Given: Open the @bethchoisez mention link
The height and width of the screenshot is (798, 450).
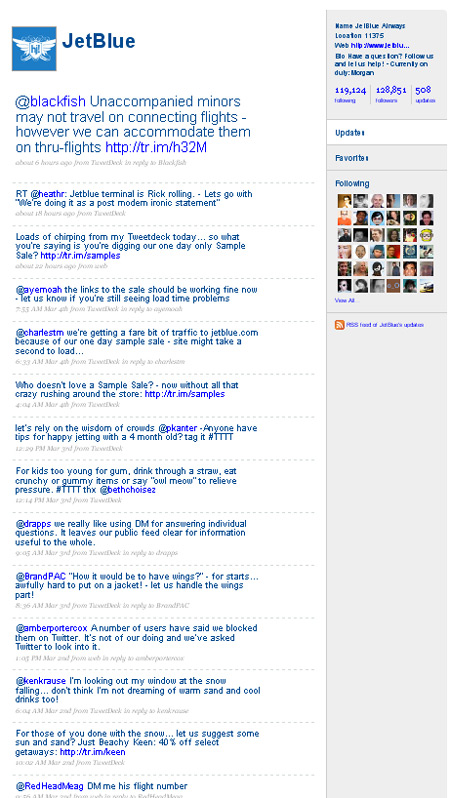Looking at the screenshot, I should pyautogui.click(x=127, y=490).
